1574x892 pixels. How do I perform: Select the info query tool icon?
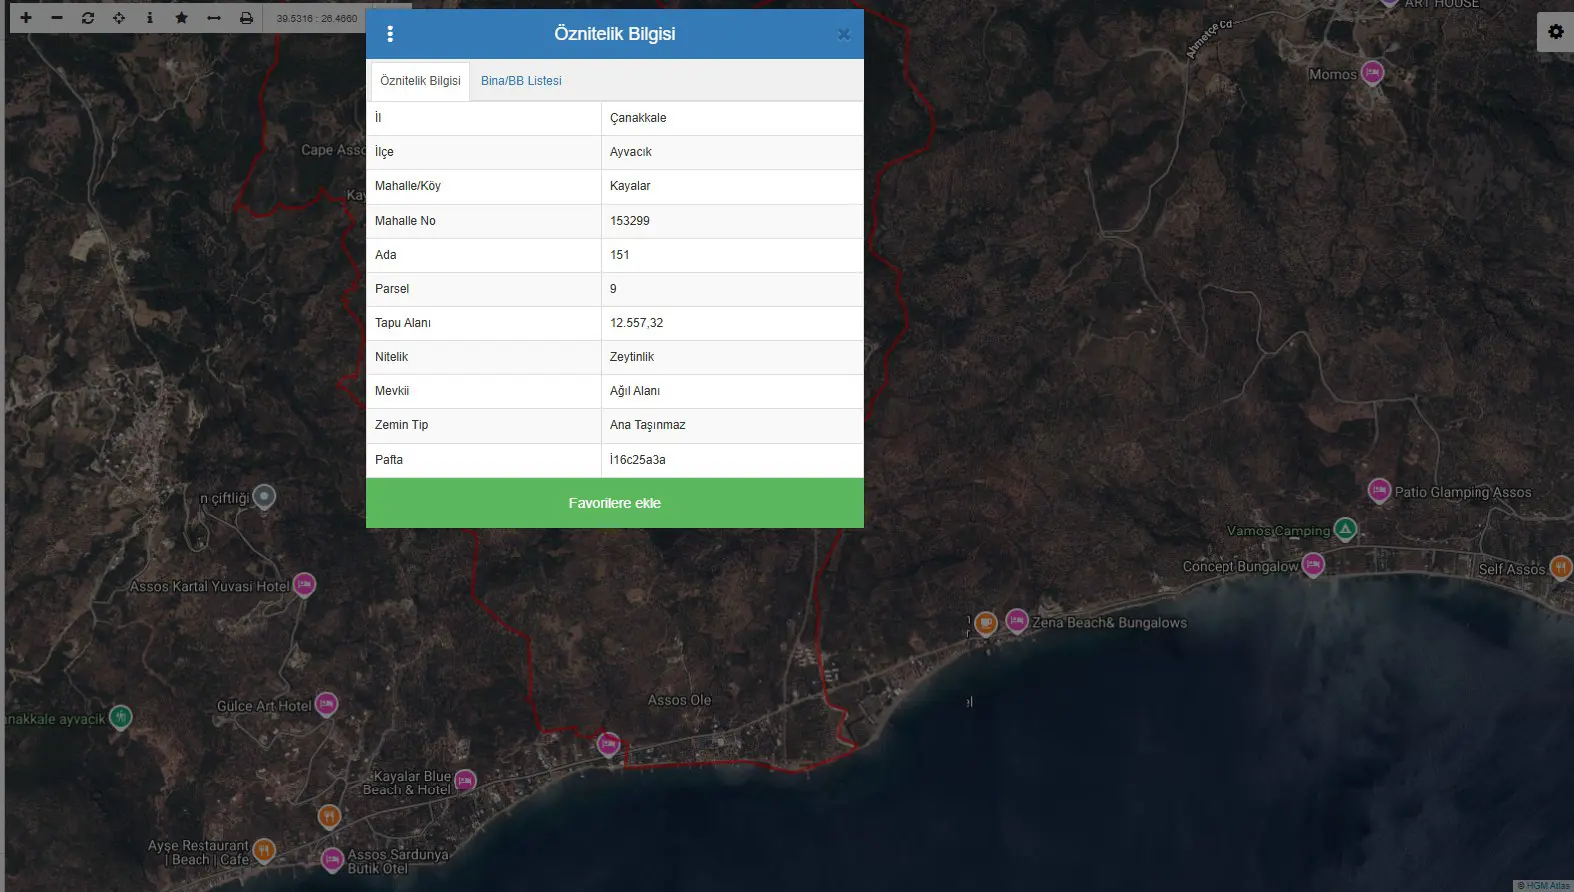tap(150, 18)
